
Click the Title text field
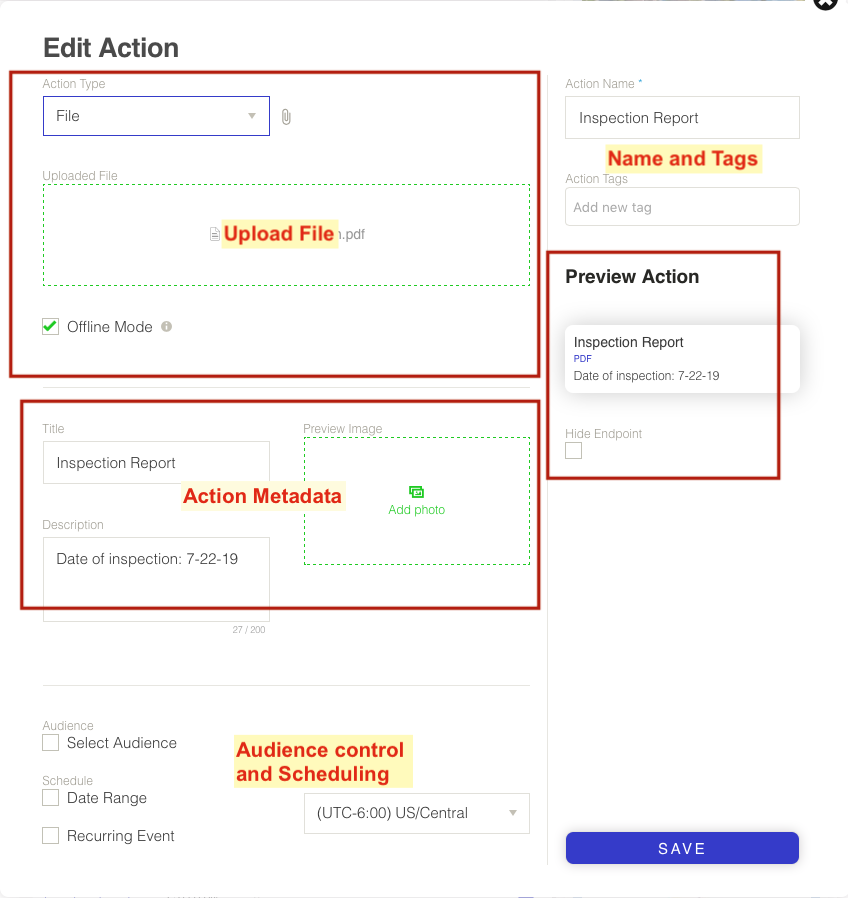pyautogui.click(x=156, y=463)
